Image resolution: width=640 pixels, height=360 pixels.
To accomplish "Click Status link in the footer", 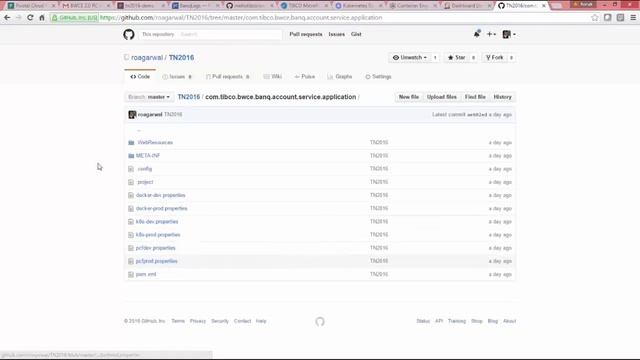I will point(423,321).
